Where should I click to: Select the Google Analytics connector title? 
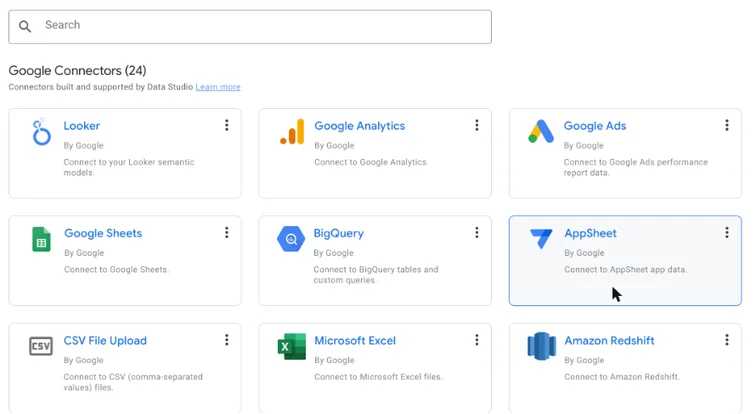click(360, 126)
